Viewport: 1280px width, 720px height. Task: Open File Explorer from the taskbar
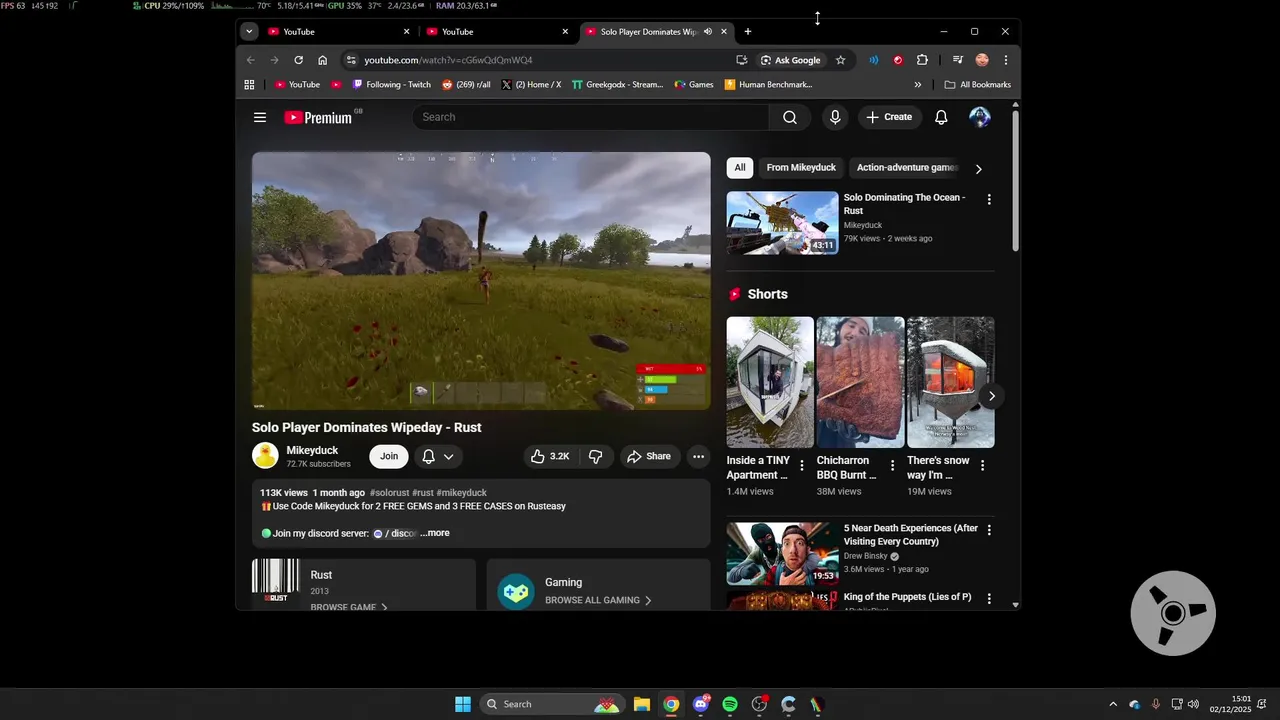(x=642, y=704)
